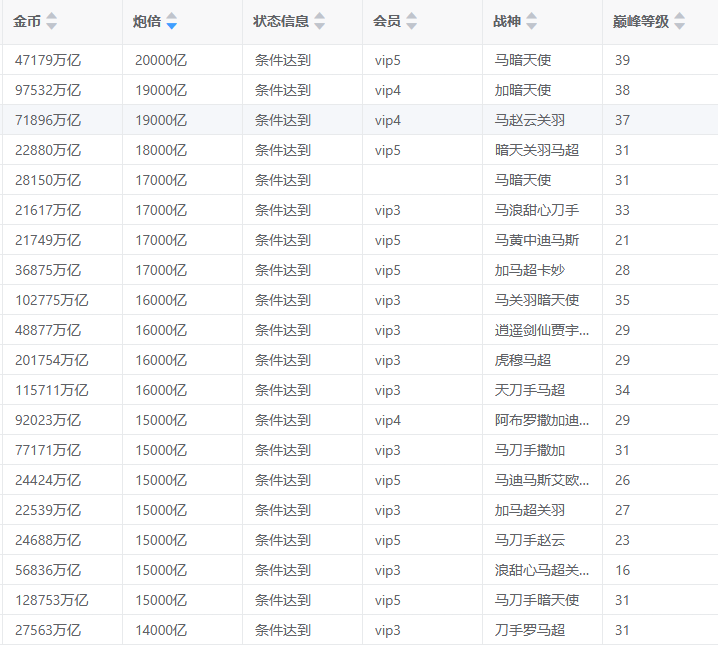The image size is (718, 648).
Task: Click the 刀手罗马超 cell in the last row
Action: (x=530, y=630)
